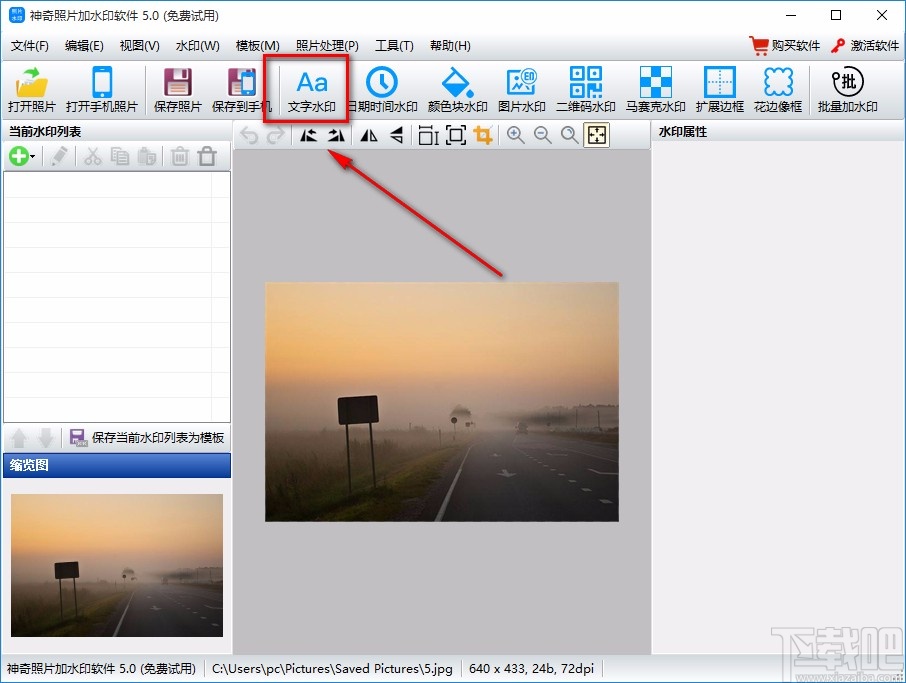Click the paste icon in watermark list
The width and height of the screenshot is (906, 683).
[147, 156]
